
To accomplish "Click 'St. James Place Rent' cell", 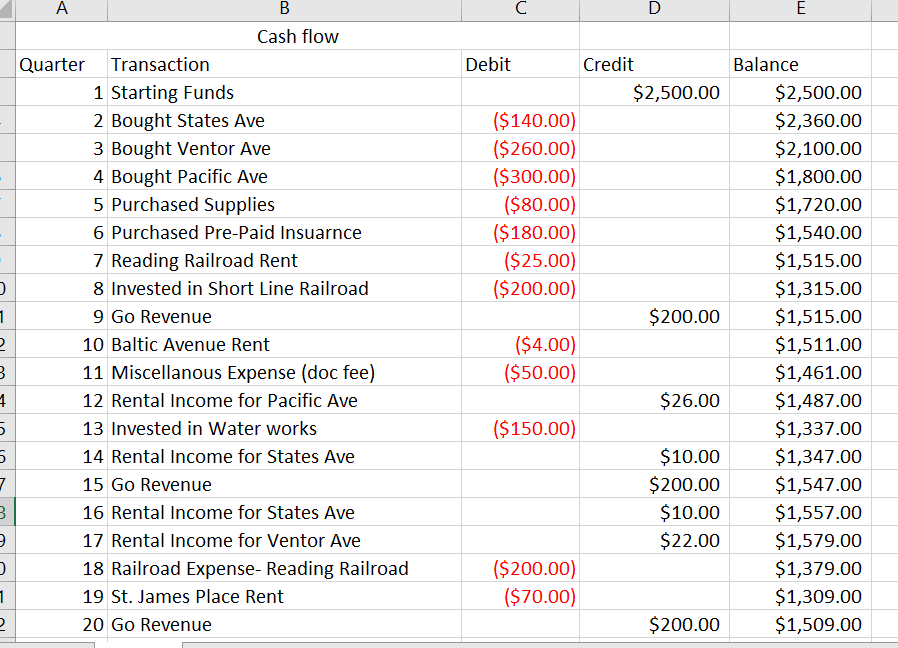I will point(284,596).
